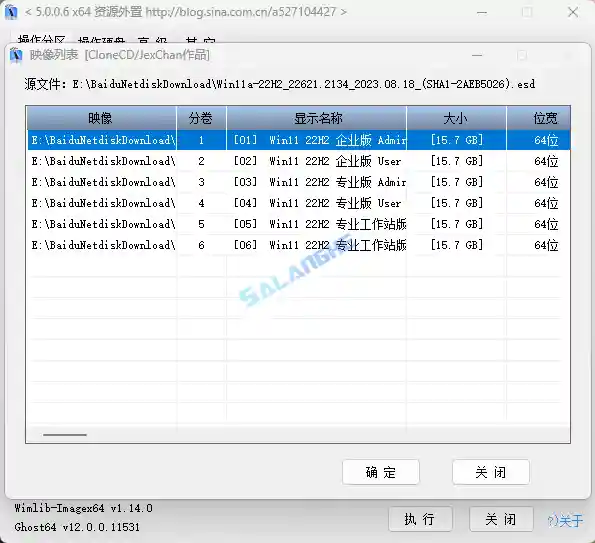Sort by the 分卷 column header

click(x=201, y=118)
